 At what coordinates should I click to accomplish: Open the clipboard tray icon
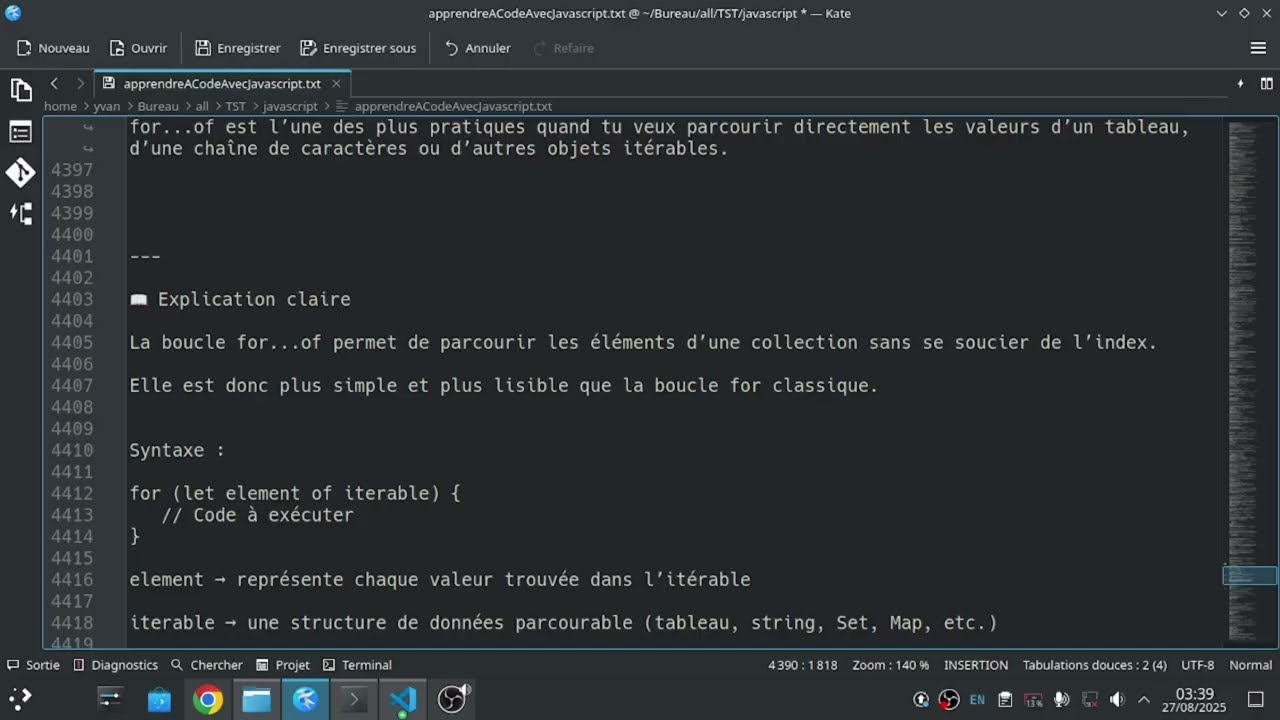pyautogui.click(x=1005, y=699)
